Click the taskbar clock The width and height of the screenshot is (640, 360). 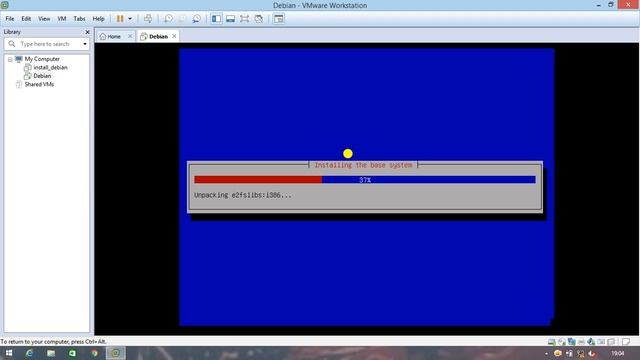point(618,353)
